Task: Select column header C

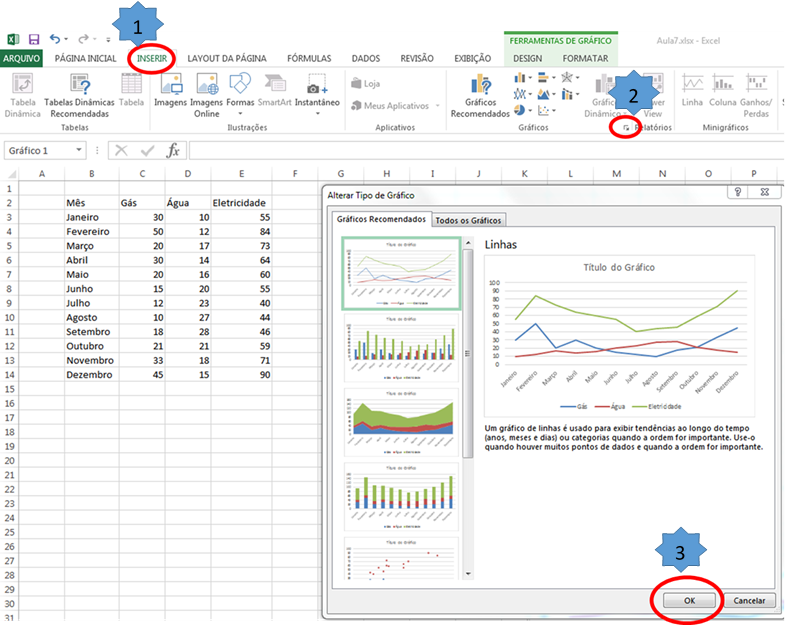Action: [x=142, y=174]
